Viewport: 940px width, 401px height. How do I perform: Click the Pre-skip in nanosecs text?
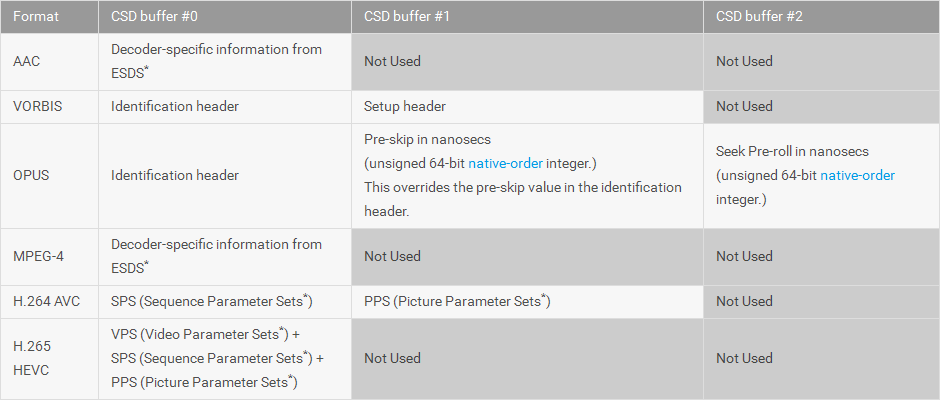click(x=427, y=139)
